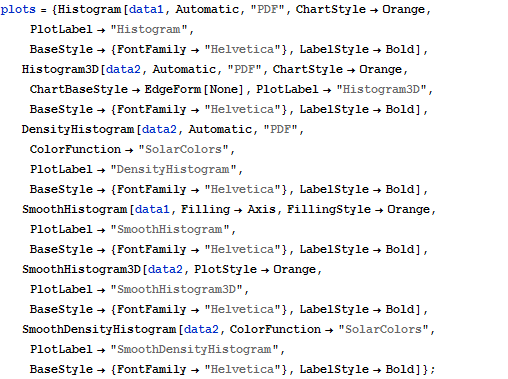
Task: Select data2 inside the SmoothHistogram3D[ call
Action: click(x=166, y=269)
